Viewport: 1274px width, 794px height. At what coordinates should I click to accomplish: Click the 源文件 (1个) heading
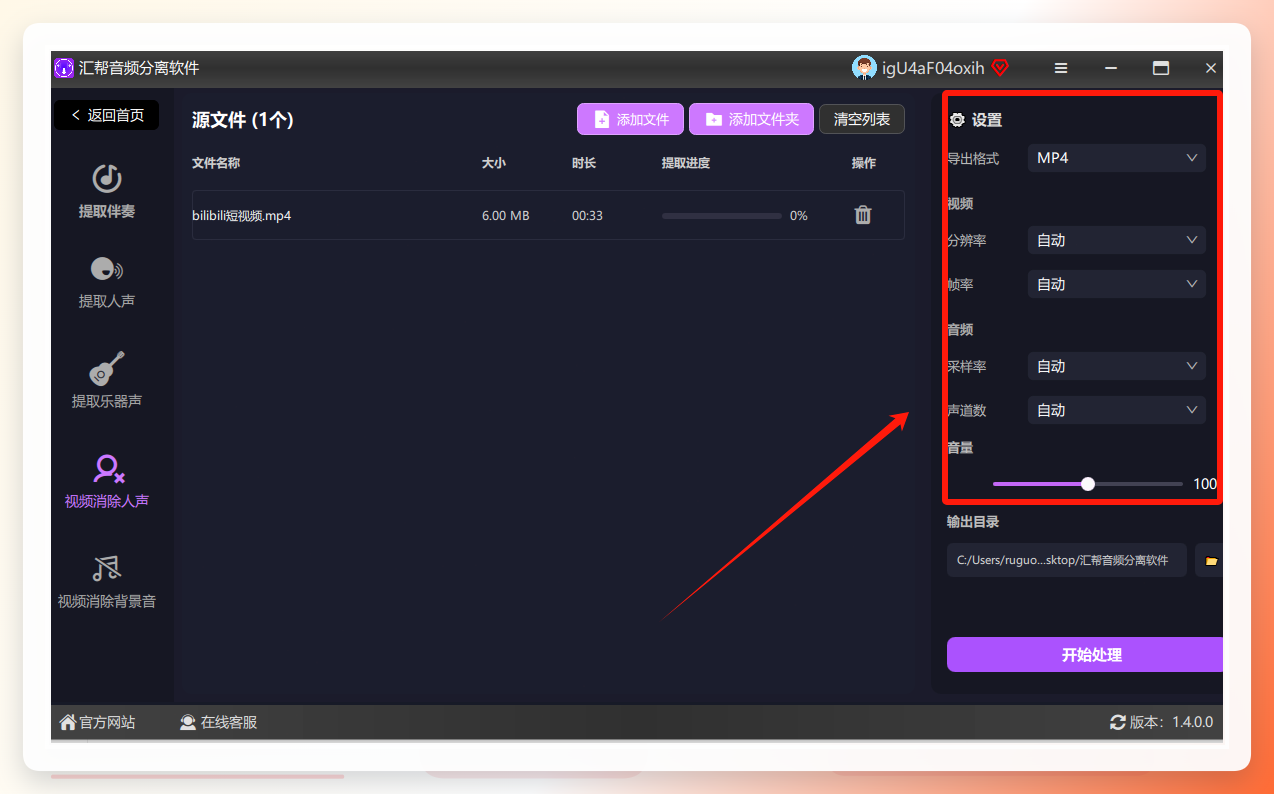click(x=242, y=120)
